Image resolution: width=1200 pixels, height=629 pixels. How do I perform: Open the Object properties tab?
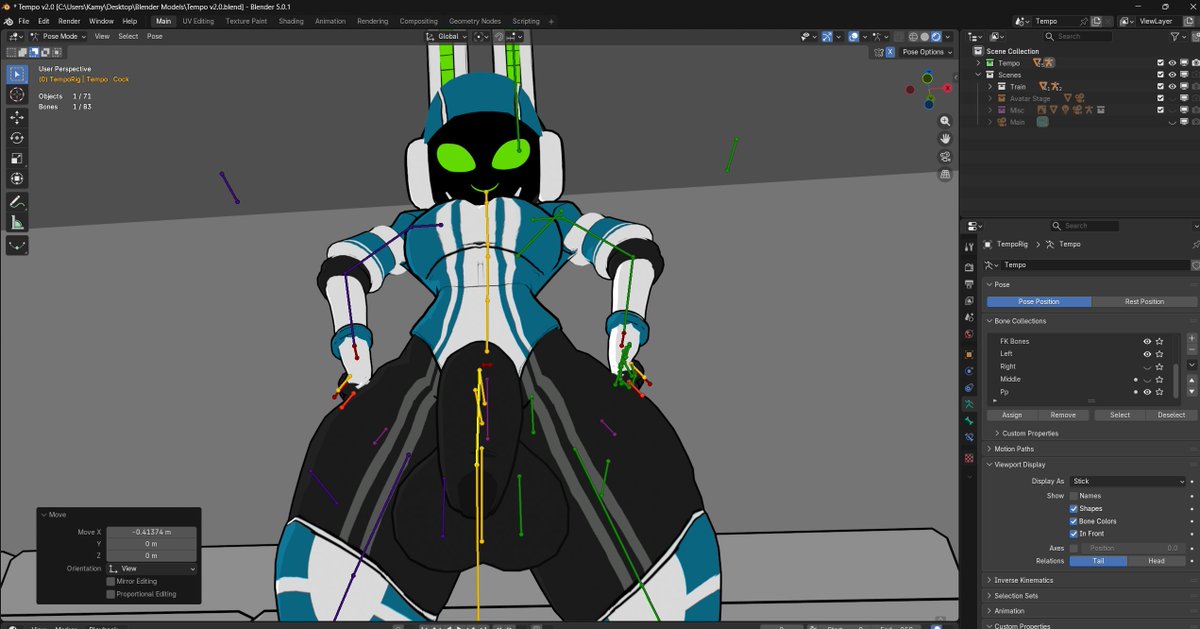[968, 354]
